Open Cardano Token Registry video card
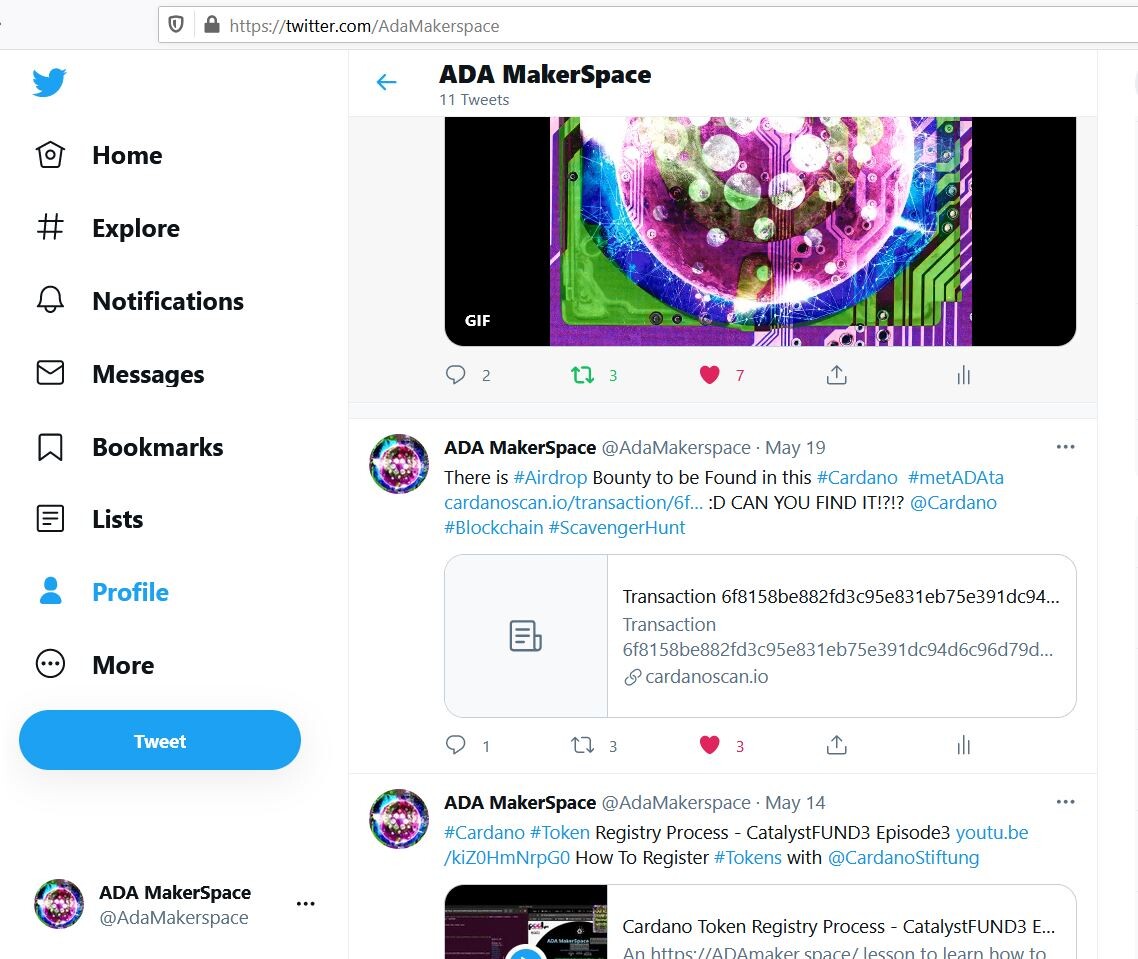 point(760,922)
